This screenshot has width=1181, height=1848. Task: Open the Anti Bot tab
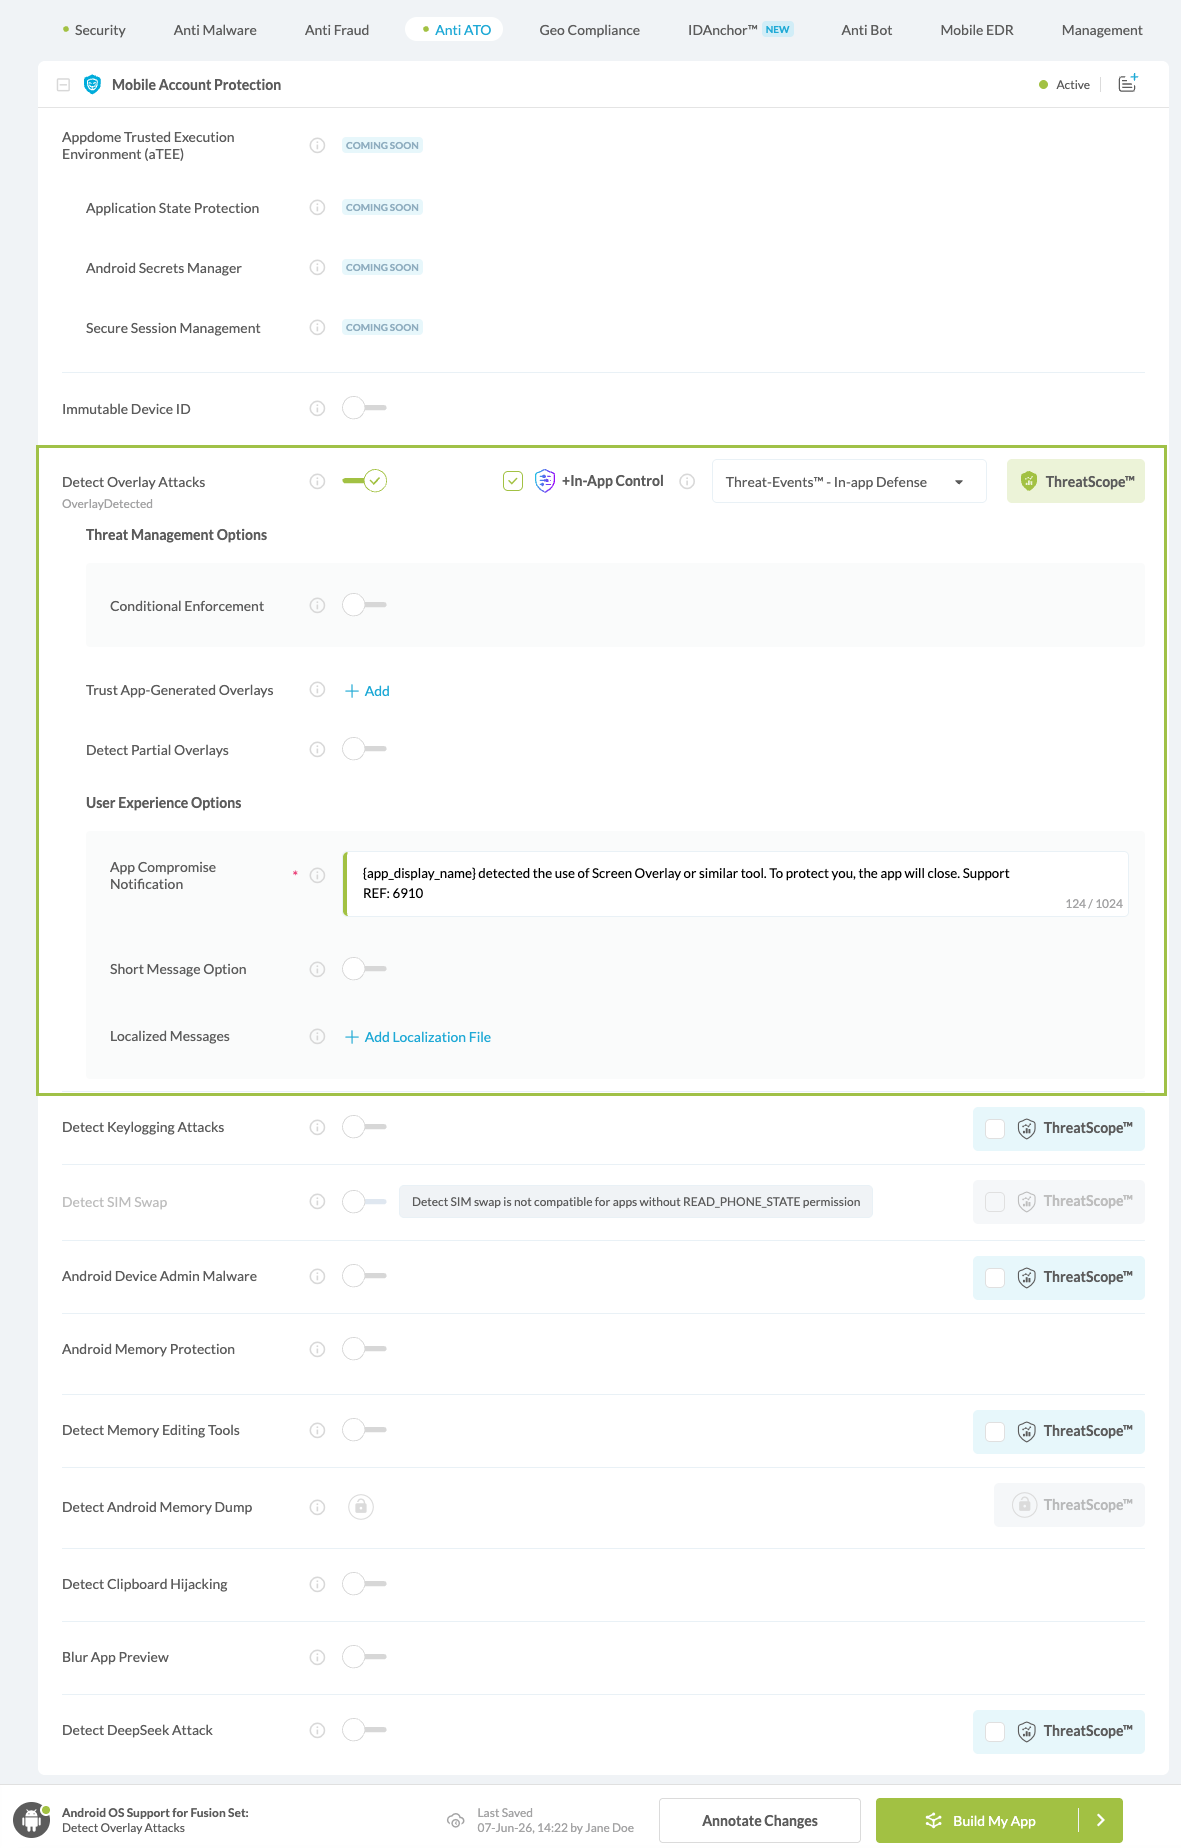click(867, 30)
